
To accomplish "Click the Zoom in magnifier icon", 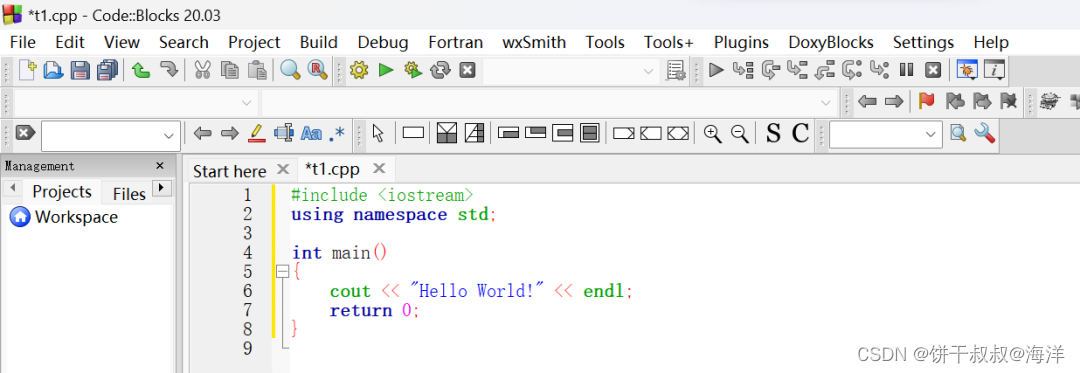I will point(713,134).
